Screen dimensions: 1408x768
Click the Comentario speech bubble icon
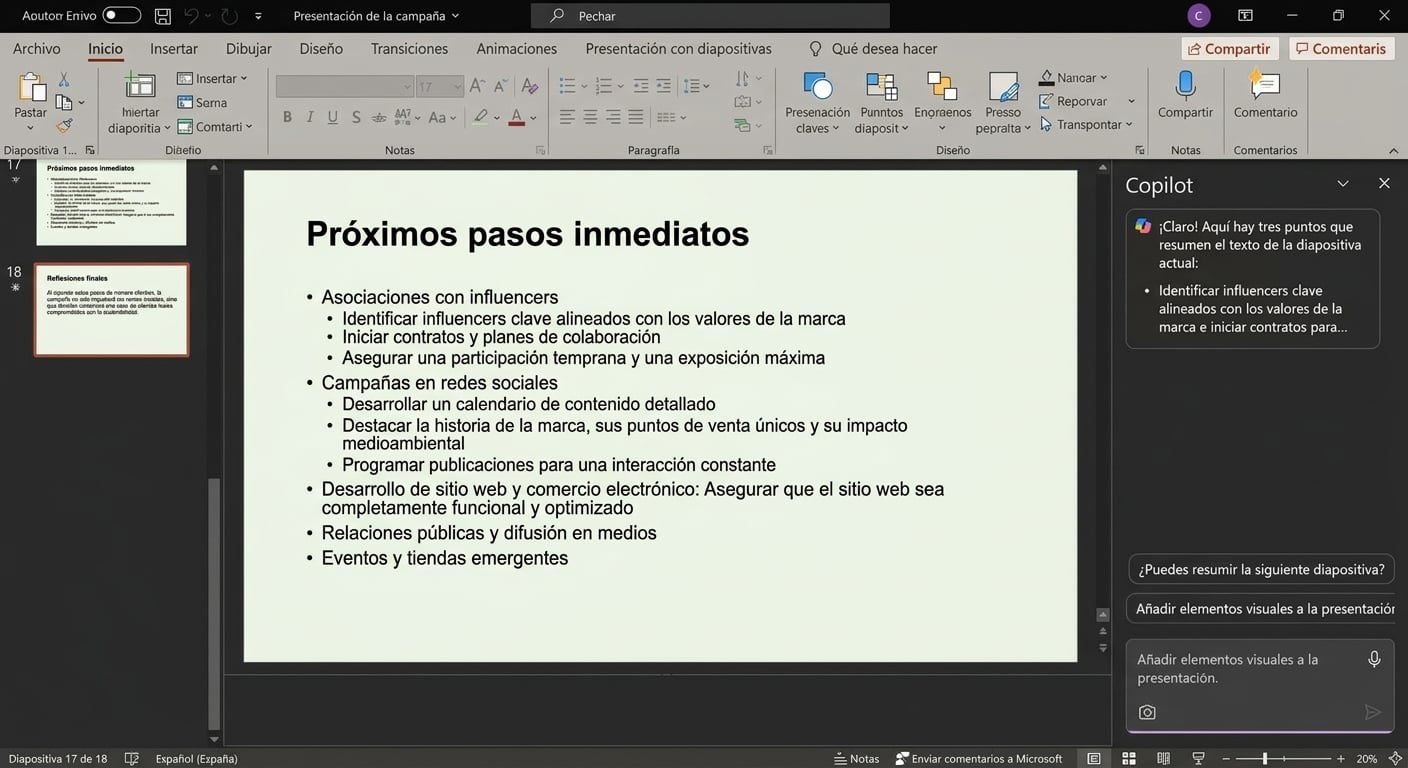[1265, 85]
